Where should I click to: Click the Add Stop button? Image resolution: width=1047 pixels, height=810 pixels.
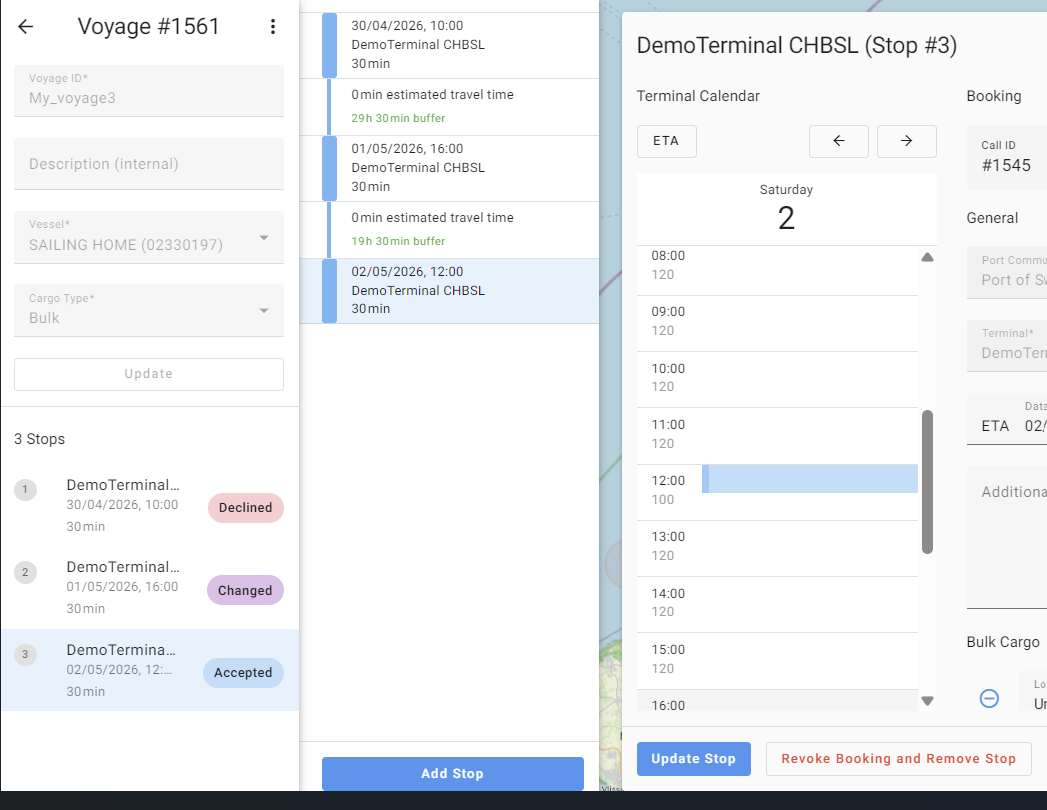click(x=452, y=773)
